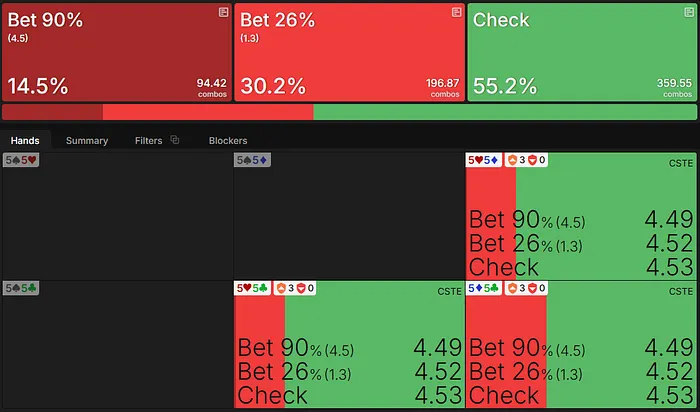The width and height of the screenshot is (700, 412).
Task: Click the green segment of the frequency bar
Action: coord(505,112)
